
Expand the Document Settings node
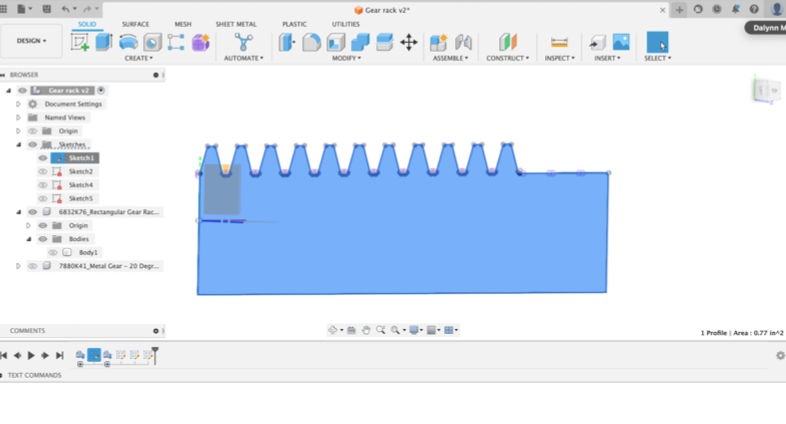click(x=18, y=104)
